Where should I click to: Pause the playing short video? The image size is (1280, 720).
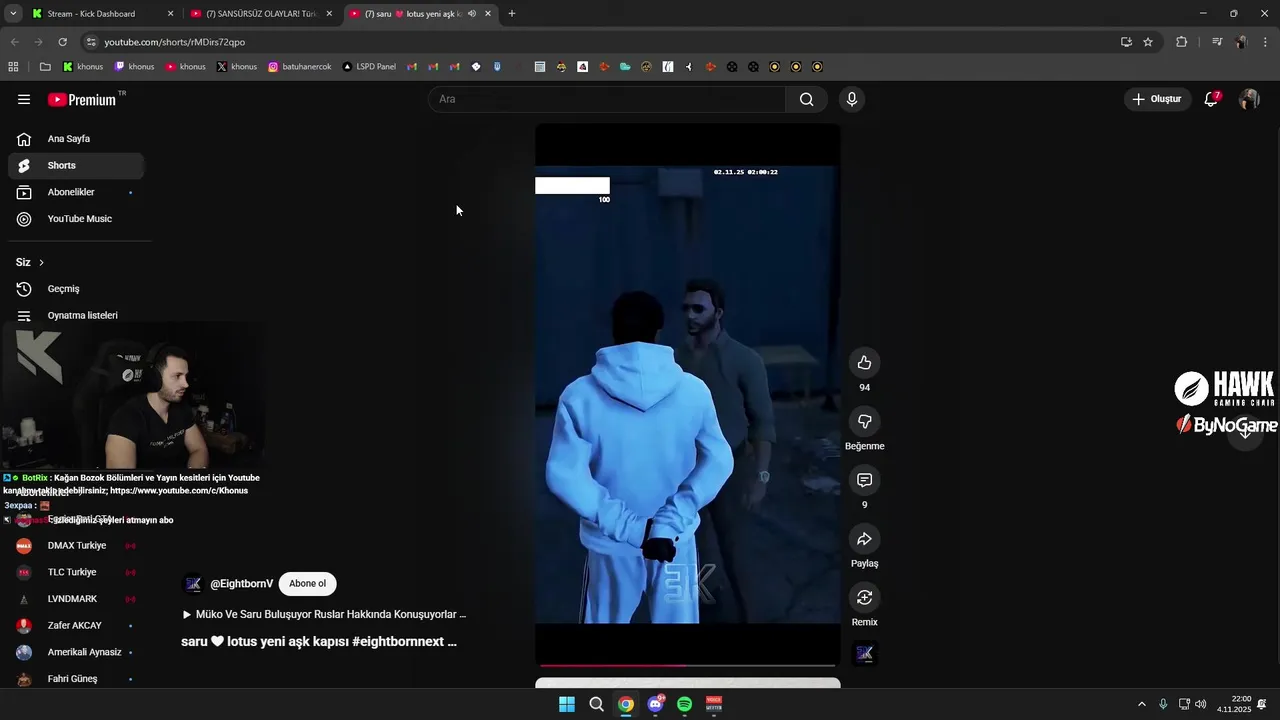click(x=687, y=395)
